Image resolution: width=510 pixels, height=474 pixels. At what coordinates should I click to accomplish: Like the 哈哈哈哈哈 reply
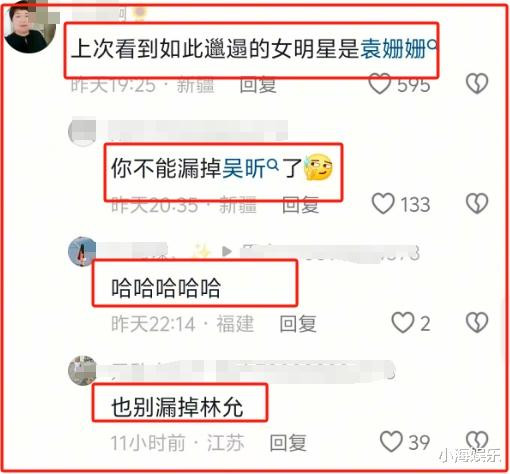coord(403,322)
